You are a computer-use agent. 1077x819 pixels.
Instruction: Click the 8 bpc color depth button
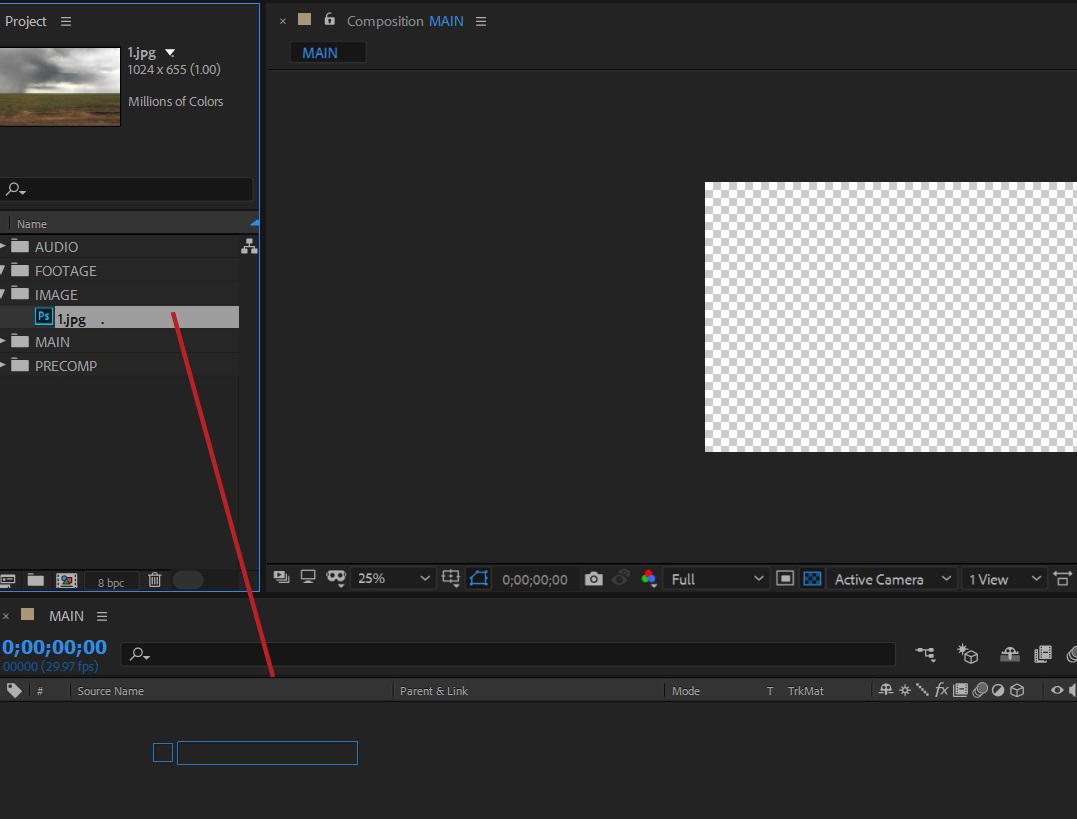111,582
